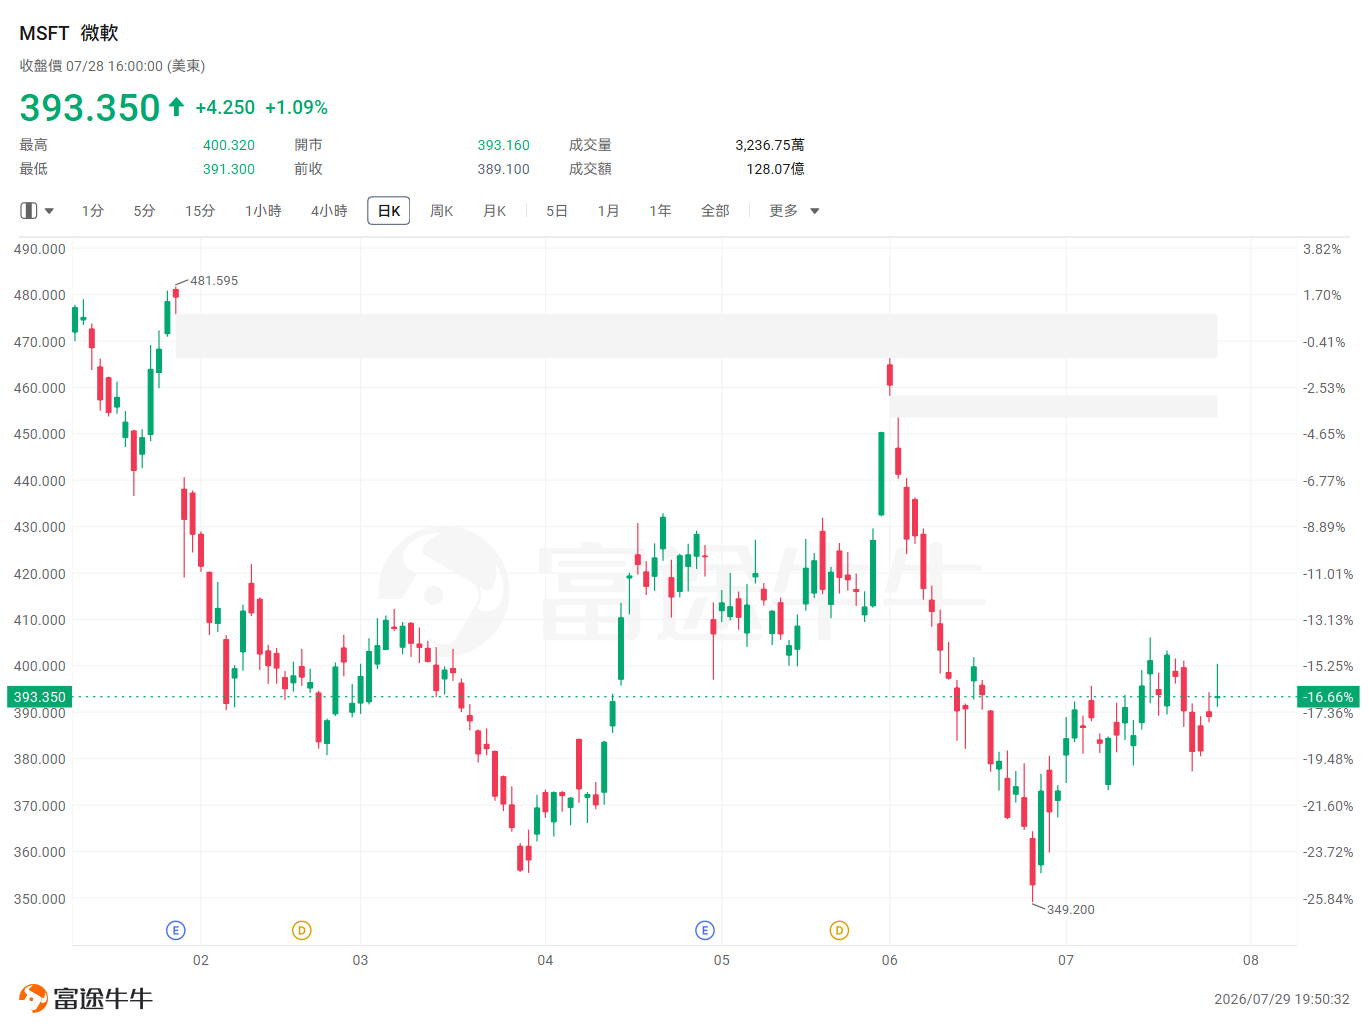
Task: Expand the arrow next to the layout icon
Action: click(49, 211)
